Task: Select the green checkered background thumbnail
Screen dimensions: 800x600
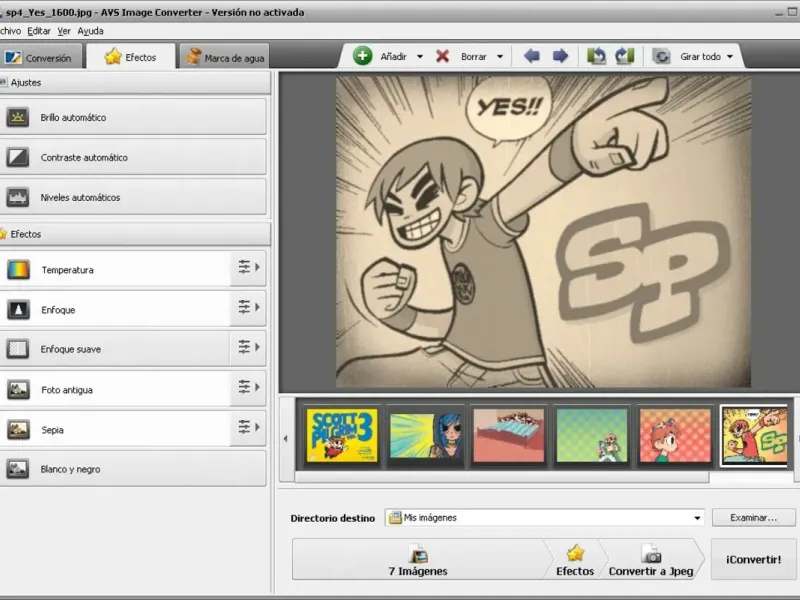Action: (592, 436)
